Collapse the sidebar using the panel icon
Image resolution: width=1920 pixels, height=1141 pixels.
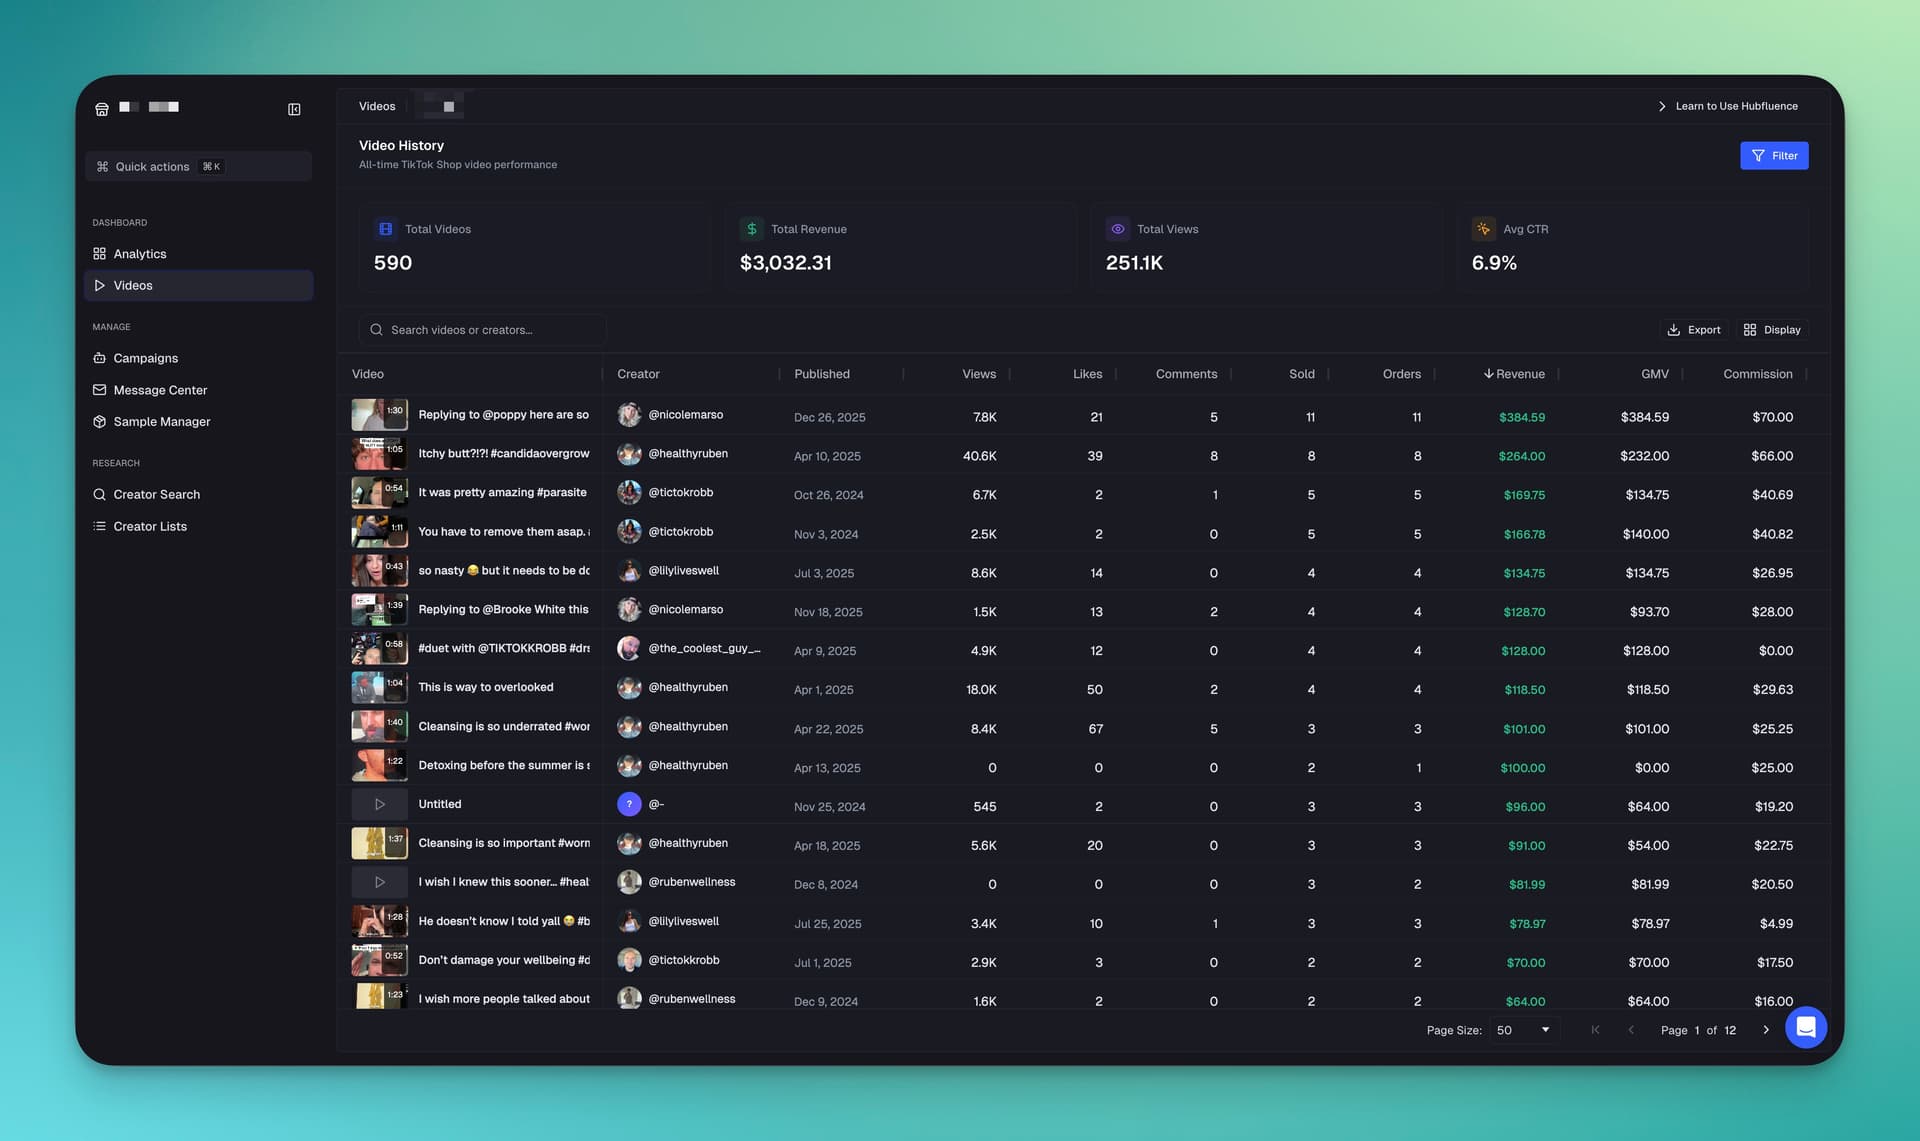pos(293,108)
